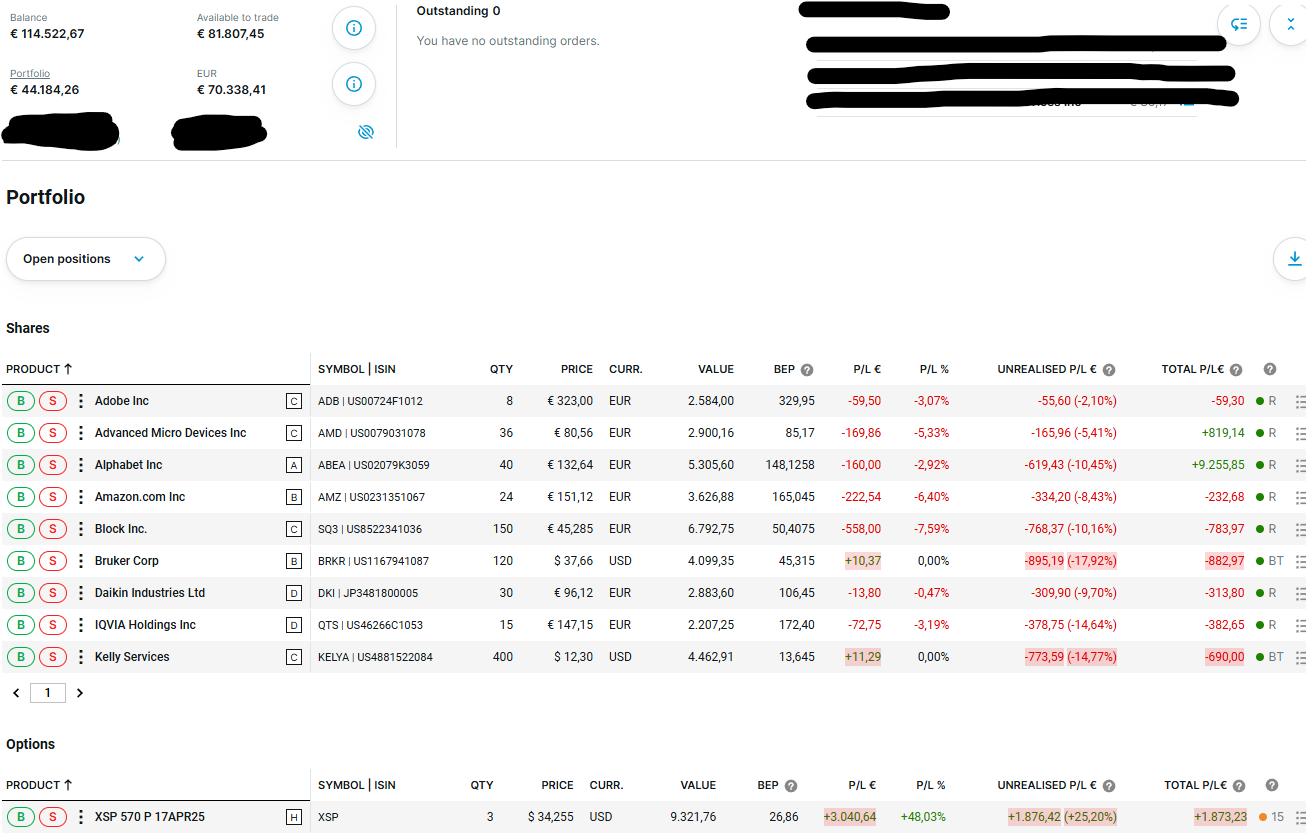This screenshot has height=840, width=1306.
Task: Click the list filter icon at top right
Action: pyautogui.click(x=1239, y=24)
